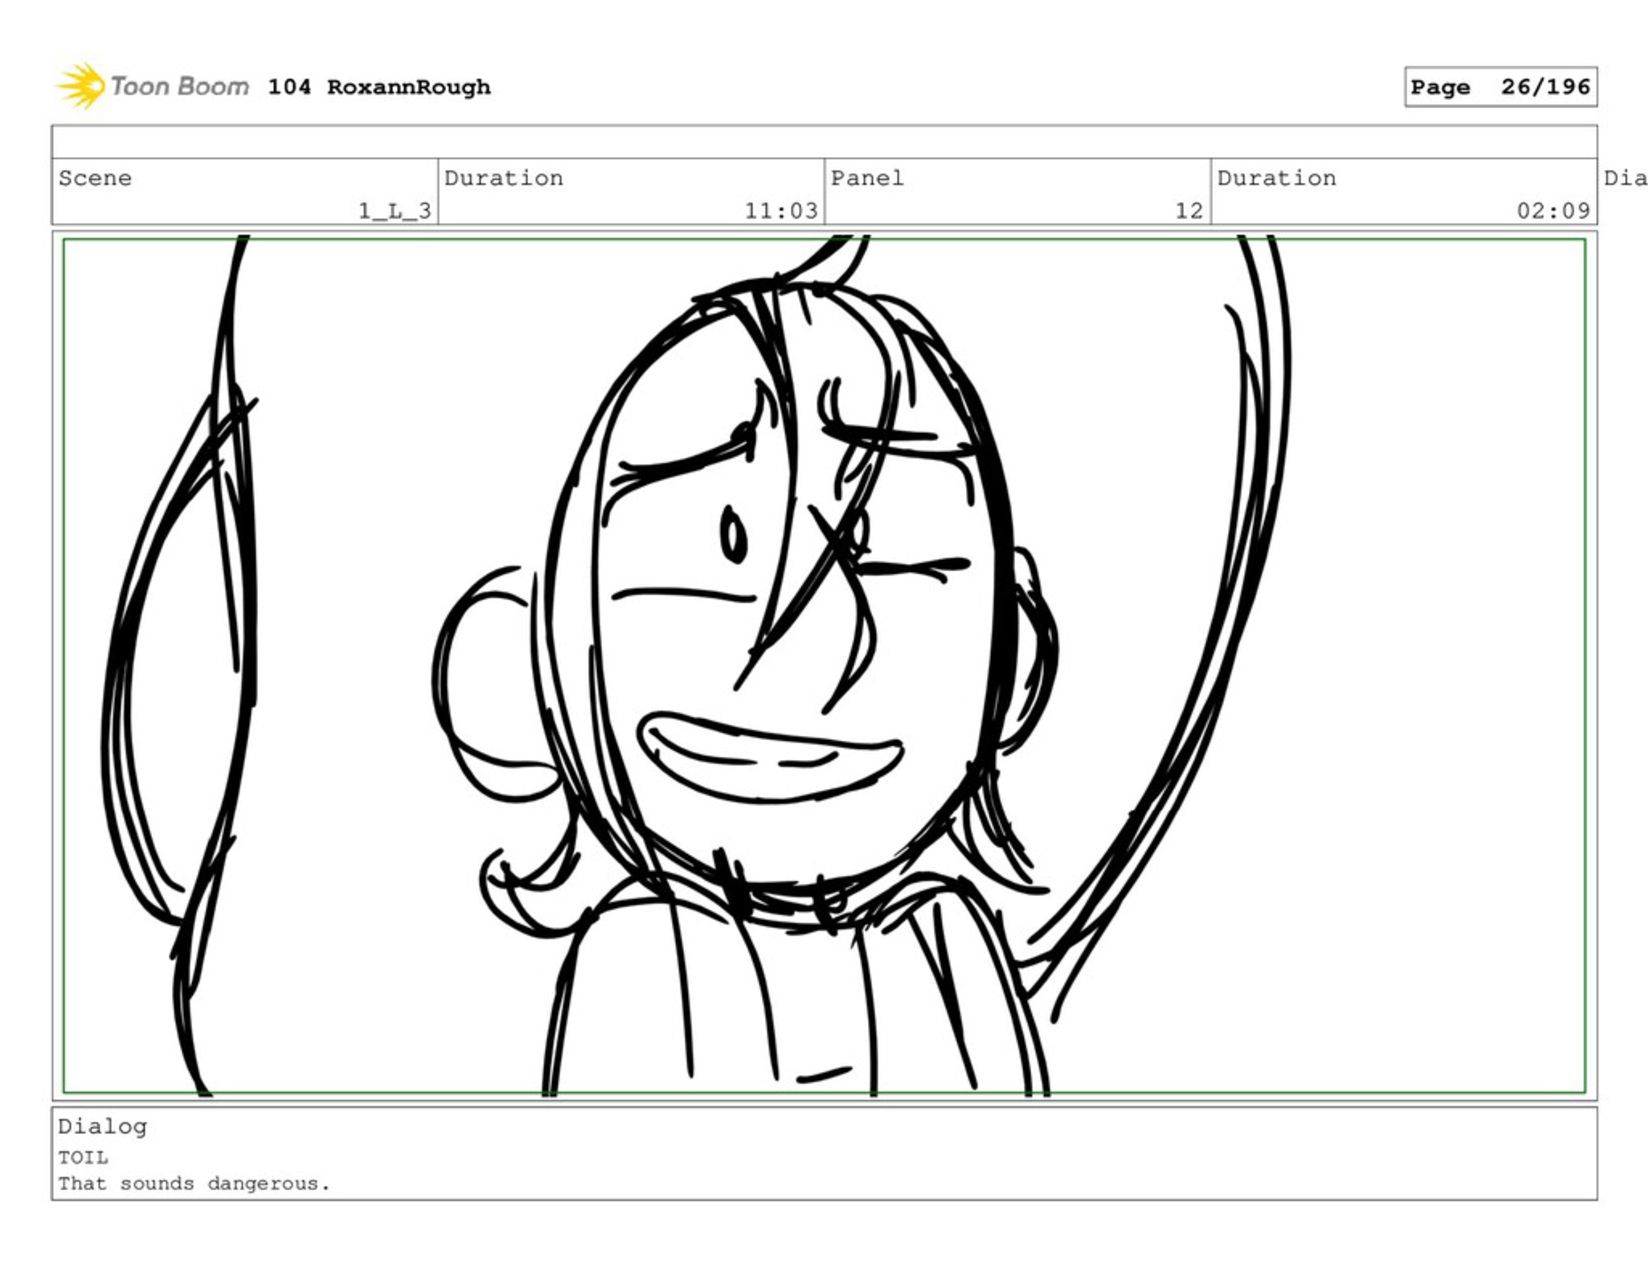
Task: Click the storyboard sketch panel image
Action: tap(824, 666)
